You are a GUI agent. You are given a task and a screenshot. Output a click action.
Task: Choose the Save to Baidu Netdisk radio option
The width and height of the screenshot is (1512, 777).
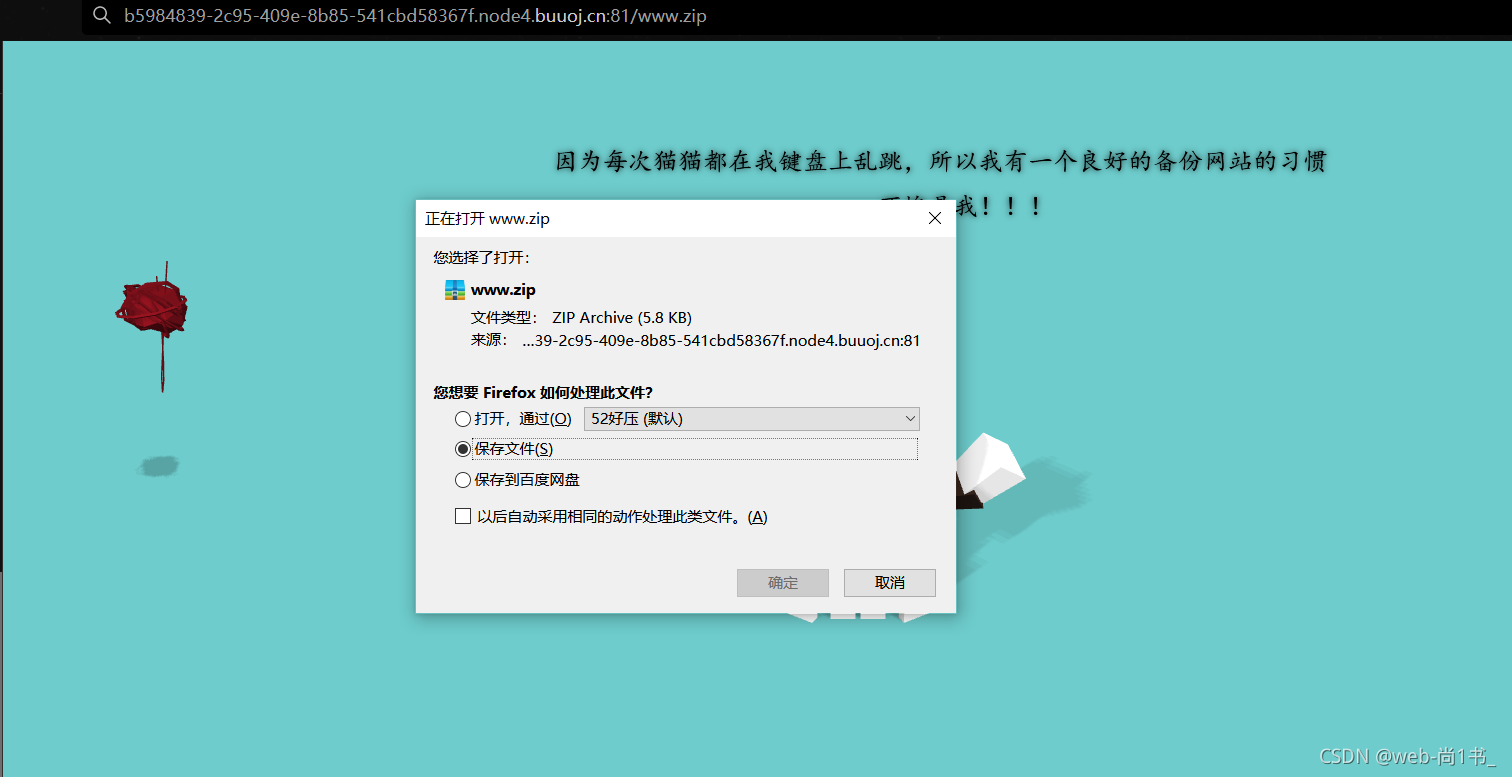[462, 480]
